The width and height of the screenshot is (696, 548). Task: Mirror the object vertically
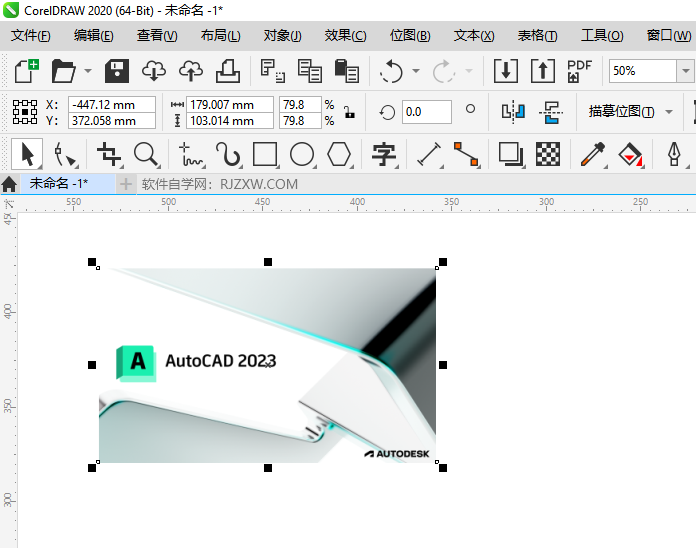551,112
